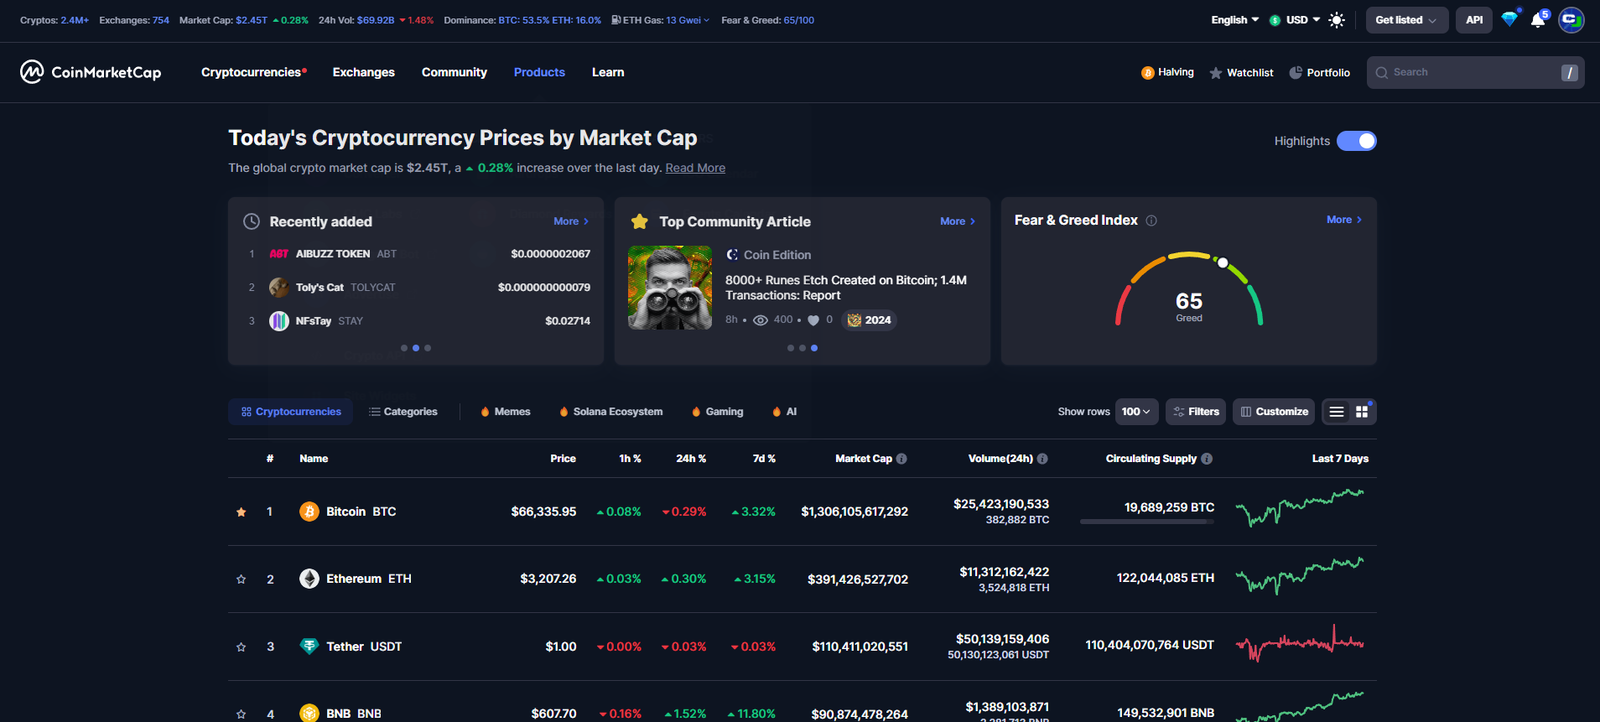Open the CoinMarketCap logo home link

pos(90,72)
